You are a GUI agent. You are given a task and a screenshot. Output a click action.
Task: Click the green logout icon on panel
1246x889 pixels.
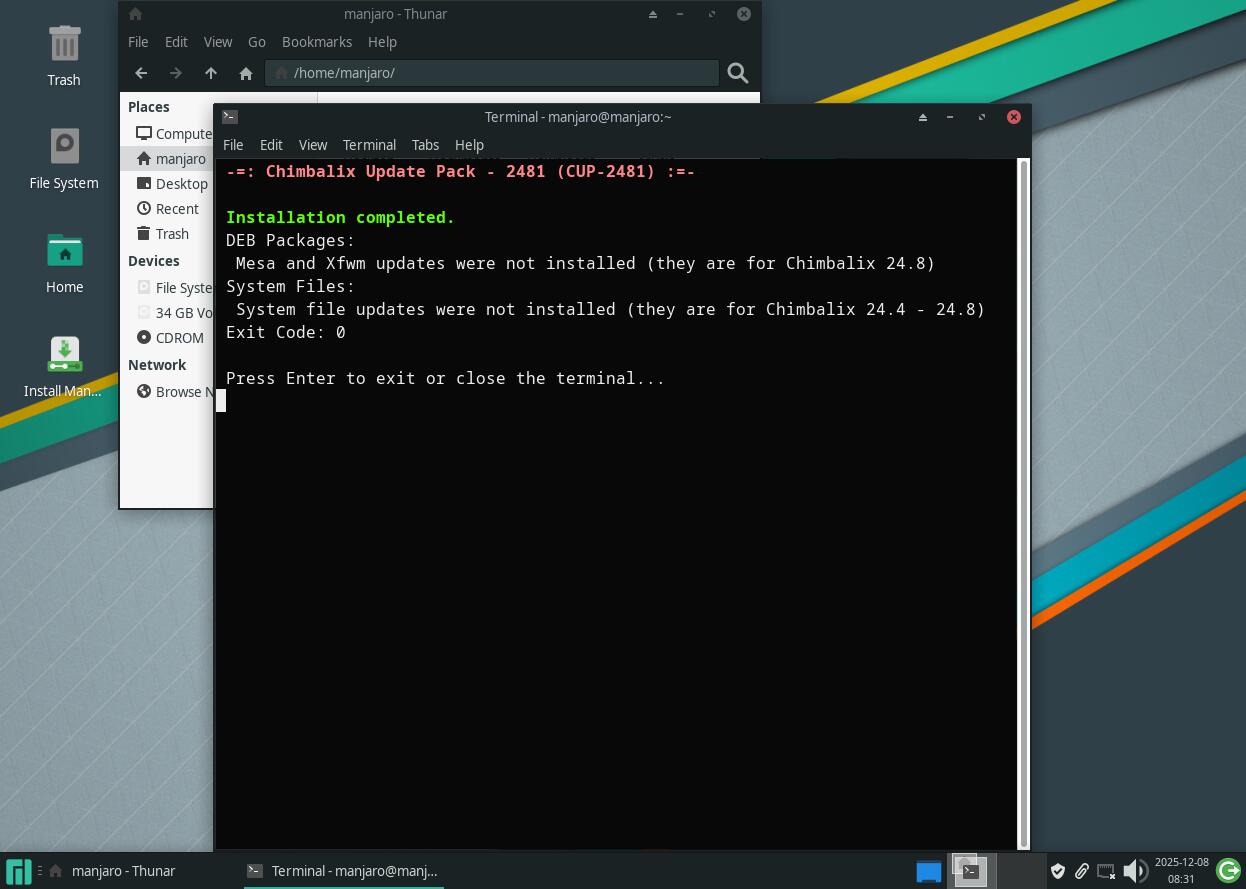[1229, 871]
